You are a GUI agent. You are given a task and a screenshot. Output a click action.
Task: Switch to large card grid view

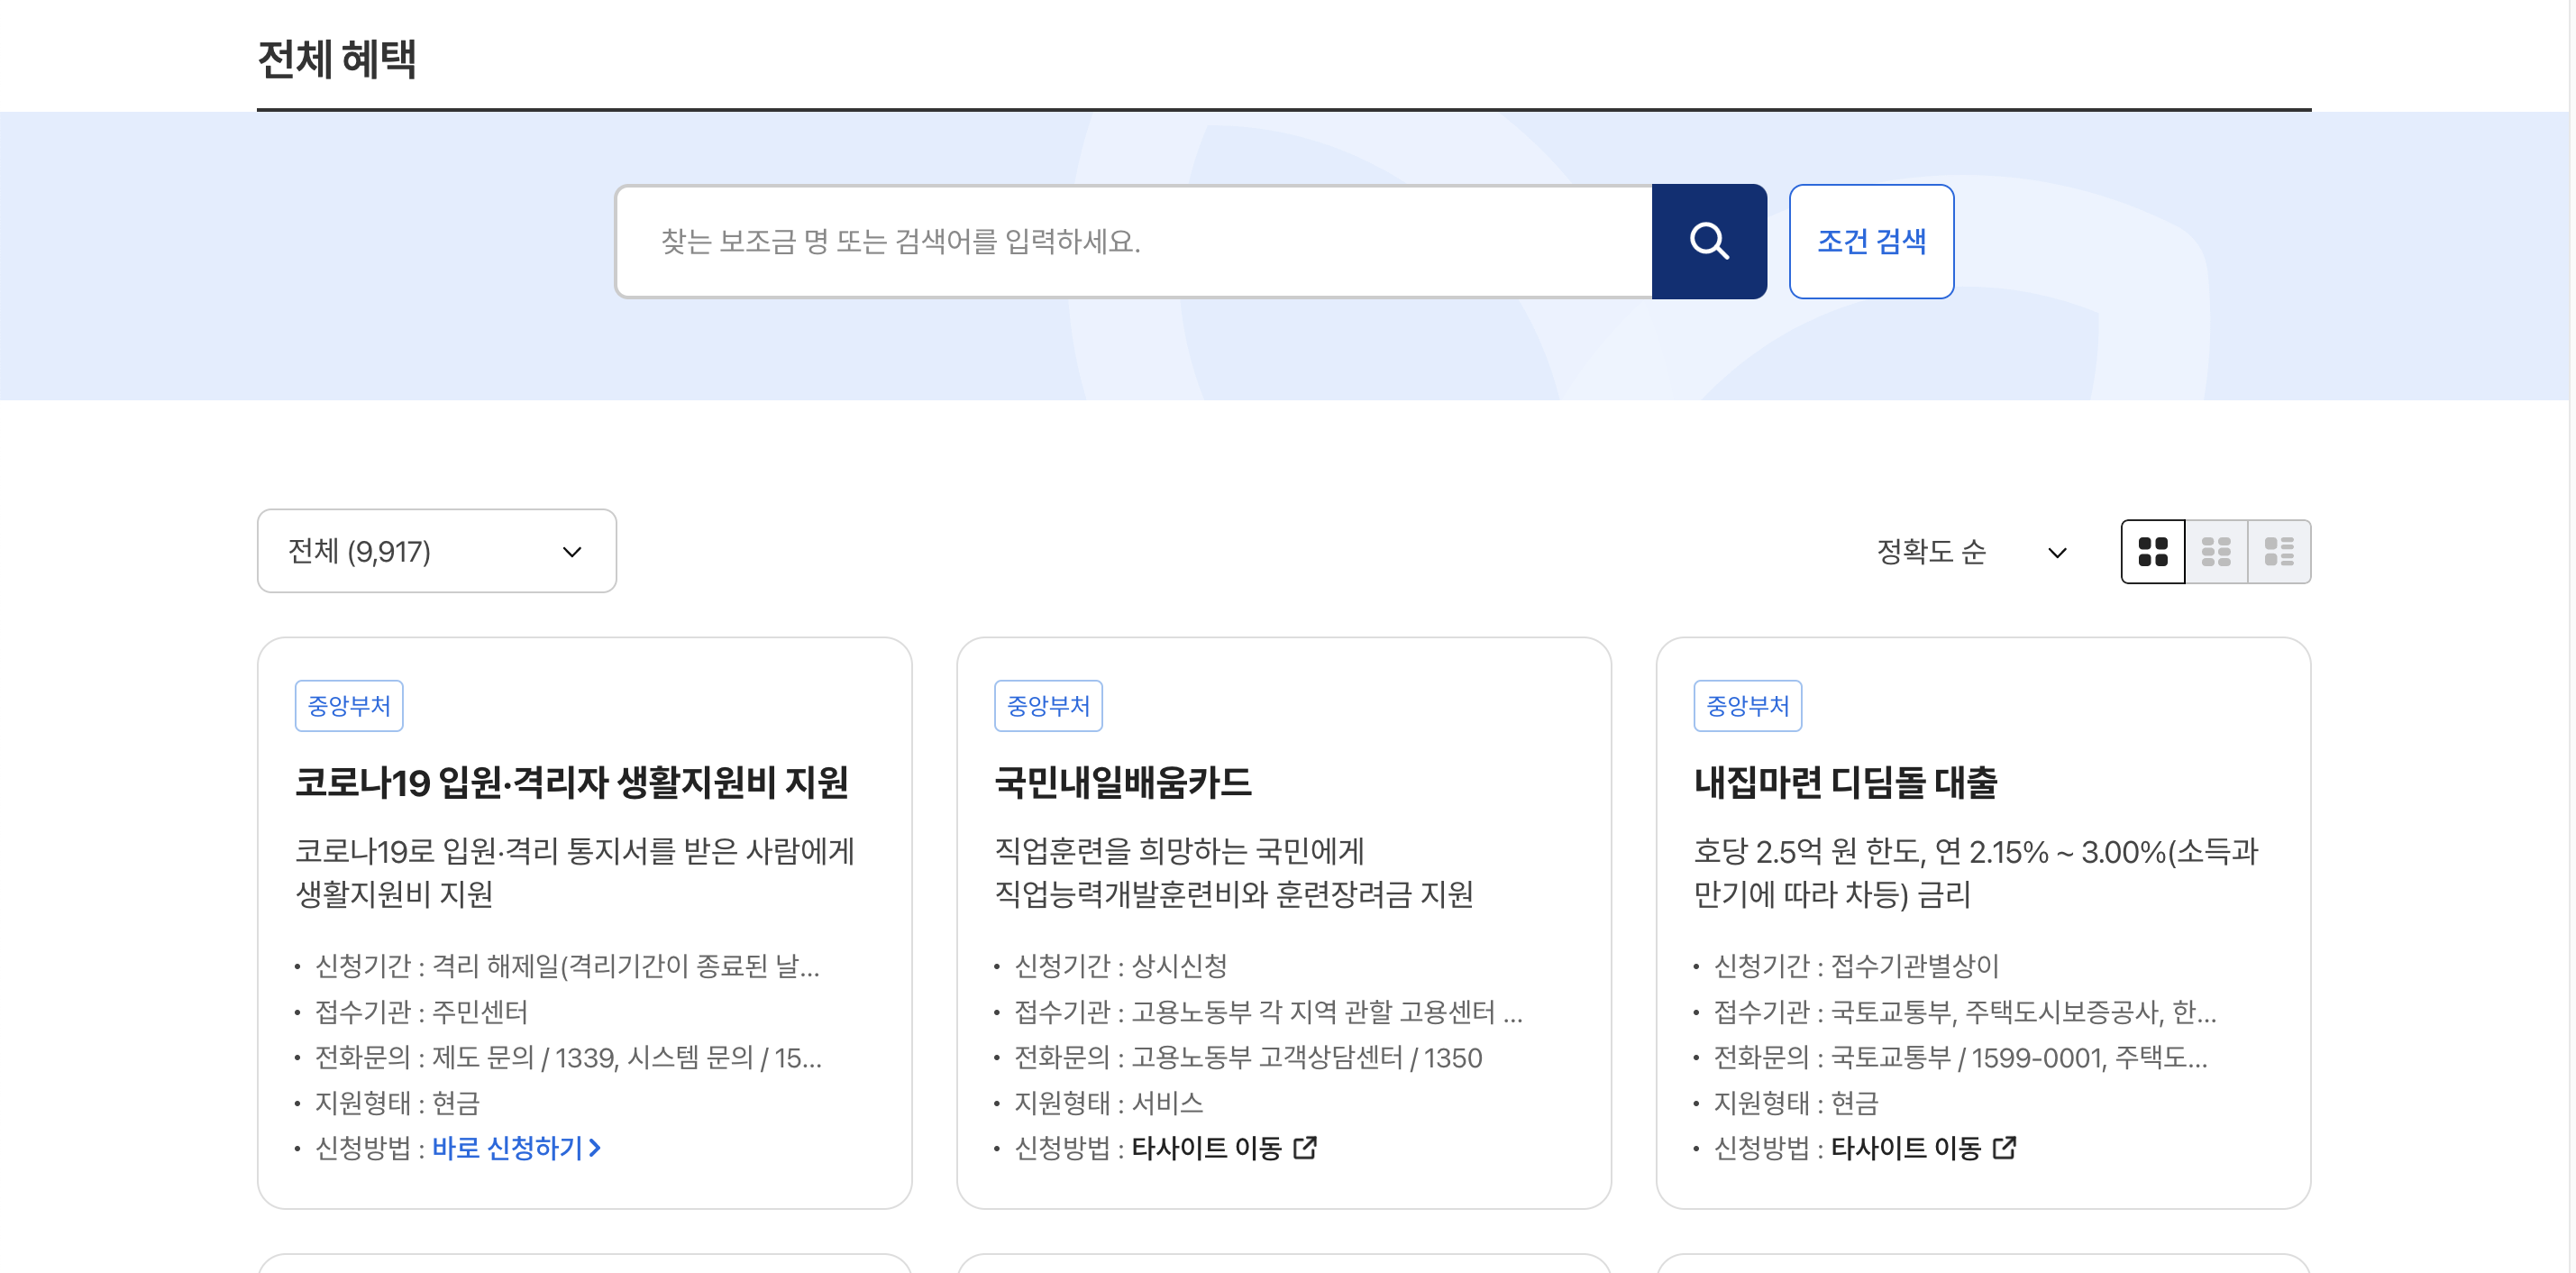tap(2152, 551)
